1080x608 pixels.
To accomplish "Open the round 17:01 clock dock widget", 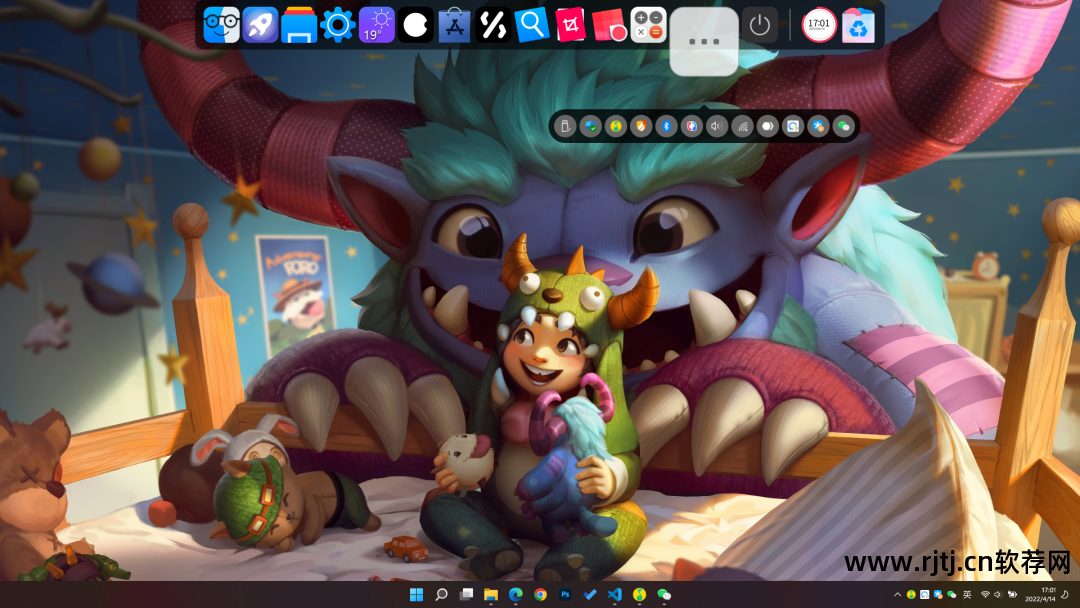I will point(819,25).
